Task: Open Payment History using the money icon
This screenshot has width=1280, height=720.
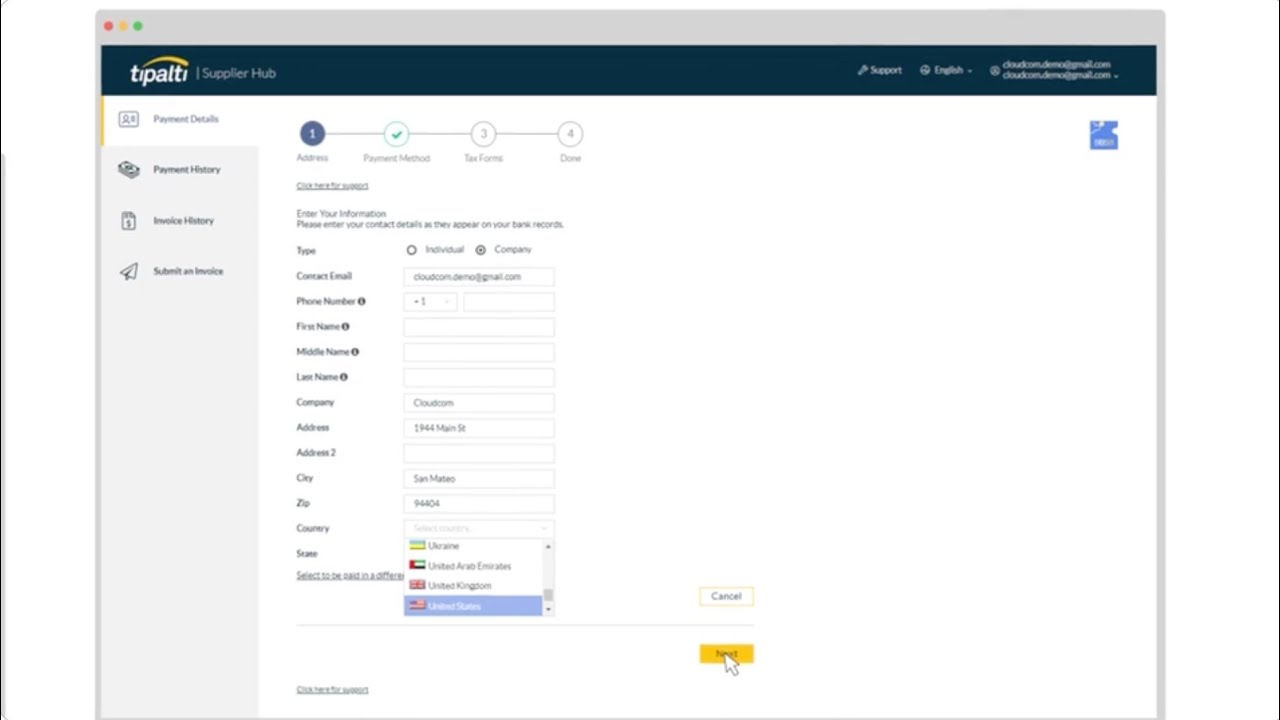Action: (x=128, y=169)
